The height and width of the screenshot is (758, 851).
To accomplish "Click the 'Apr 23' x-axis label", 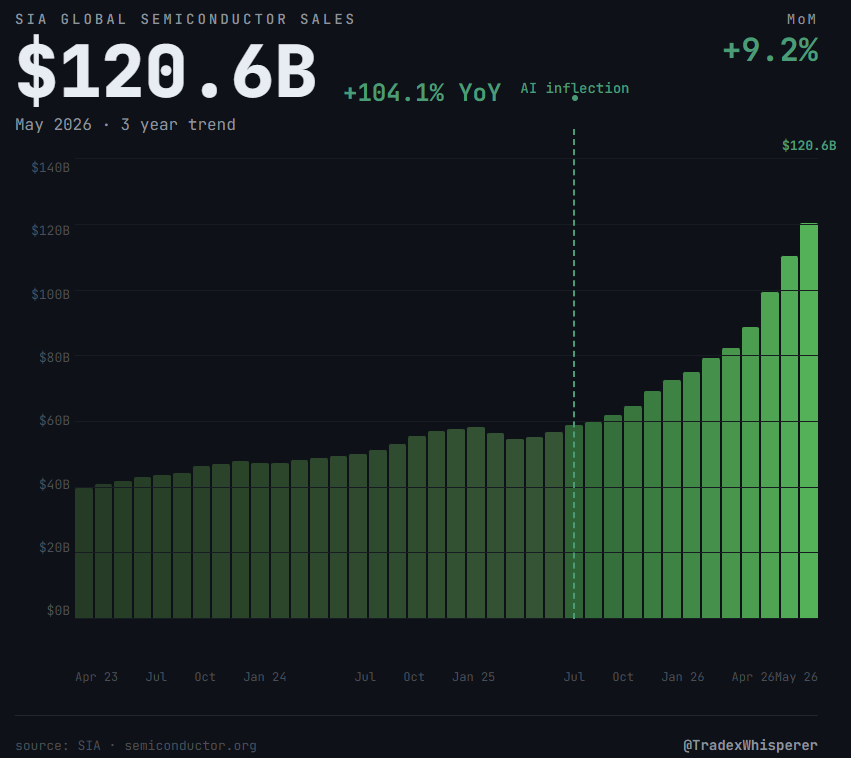I will coord(97,677).
